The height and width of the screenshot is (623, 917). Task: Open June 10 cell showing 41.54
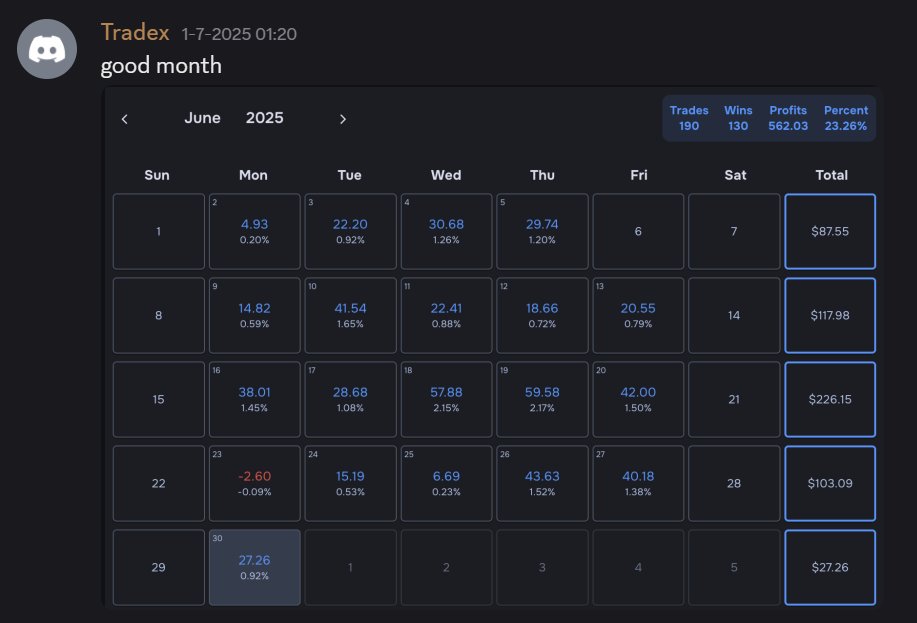350,315
